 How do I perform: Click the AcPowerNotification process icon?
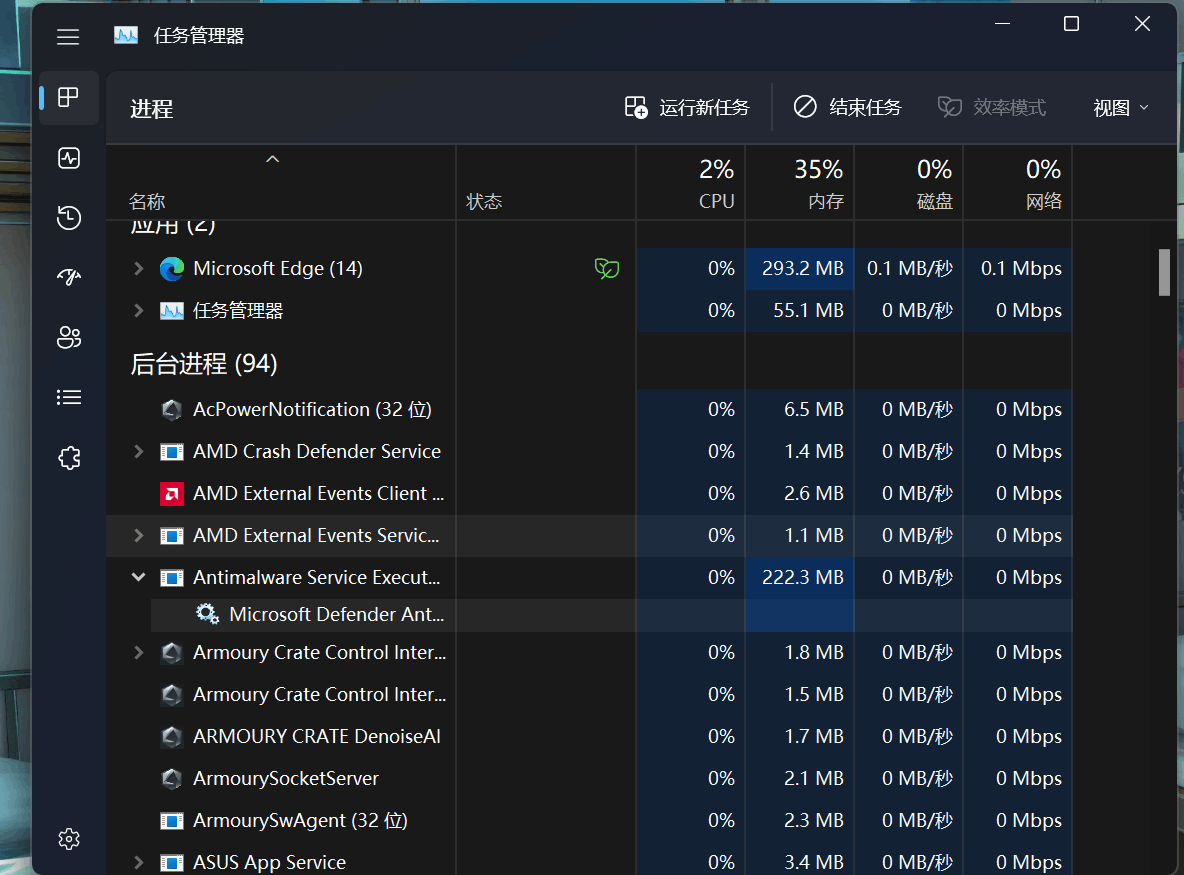click(x=172, y=410)
